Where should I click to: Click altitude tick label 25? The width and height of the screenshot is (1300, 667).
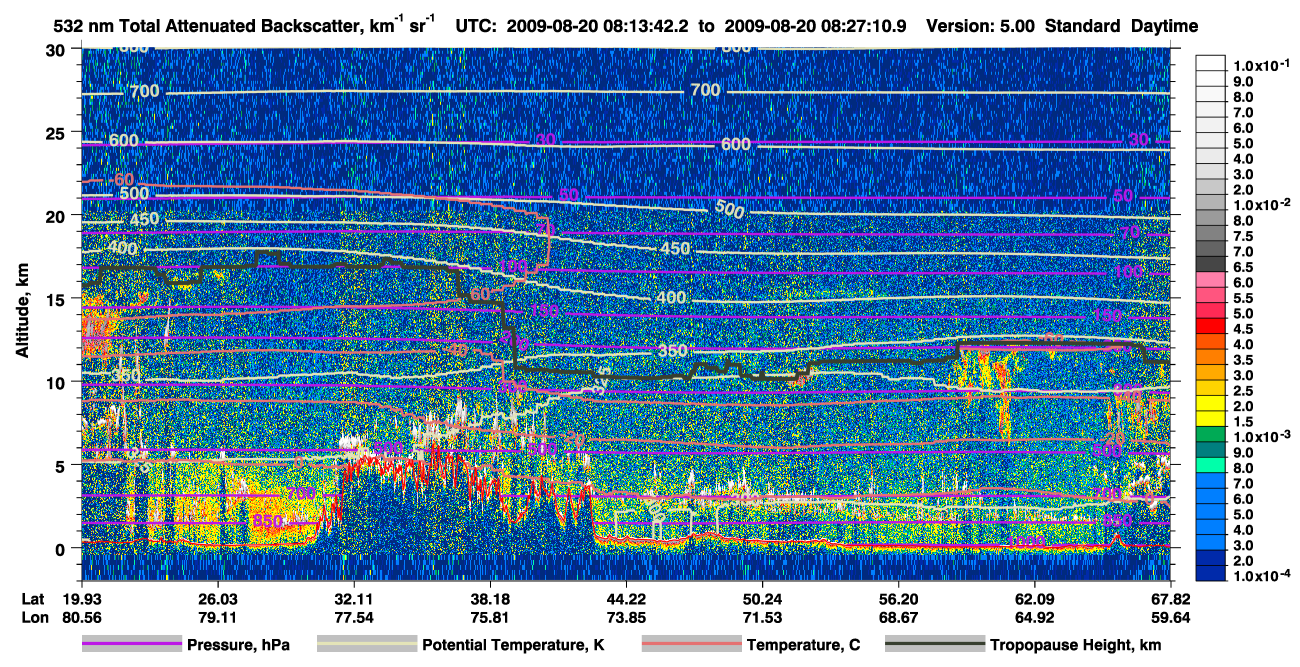[x=58, y=133]
